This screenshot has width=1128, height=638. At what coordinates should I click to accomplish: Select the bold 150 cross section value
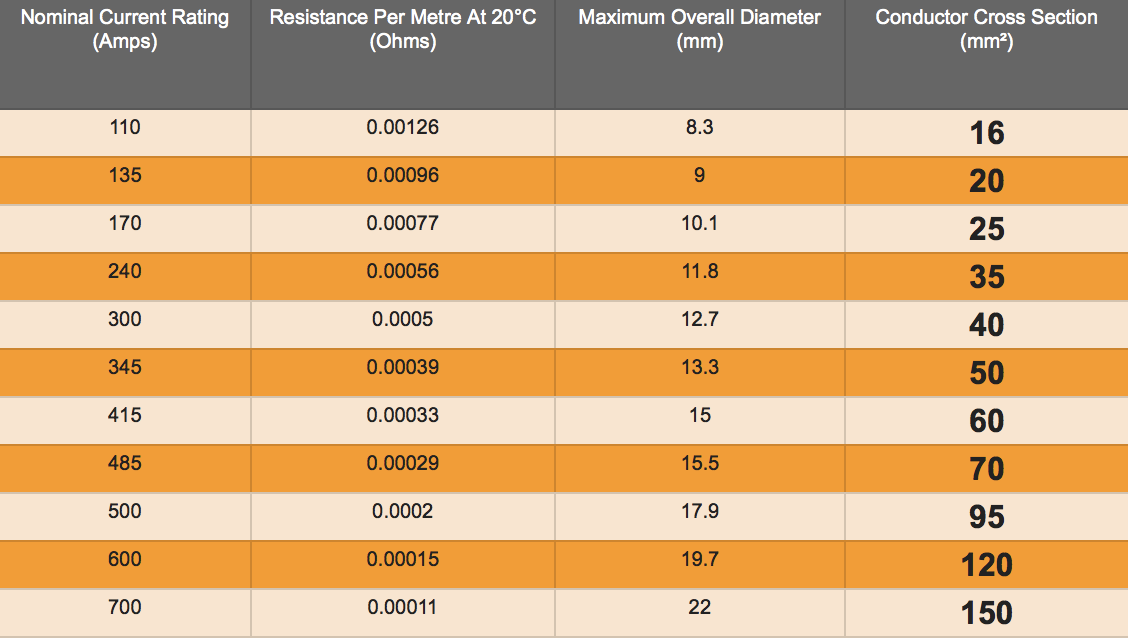(x=986, y=613)
